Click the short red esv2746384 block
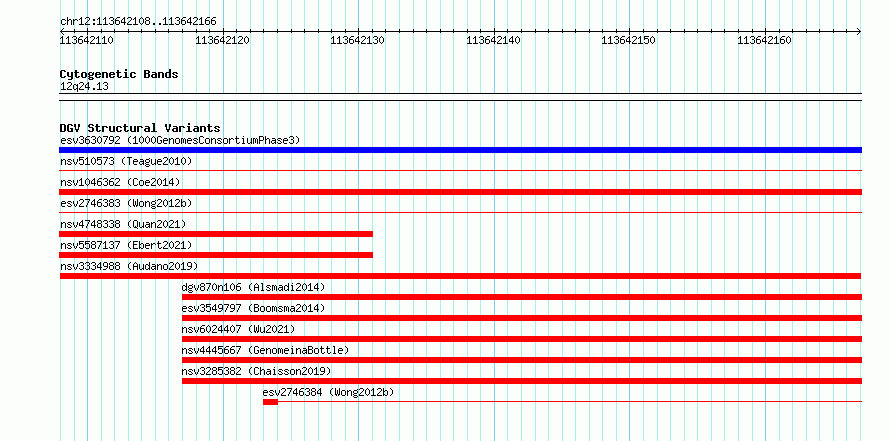890x441 pixels. 270,402
